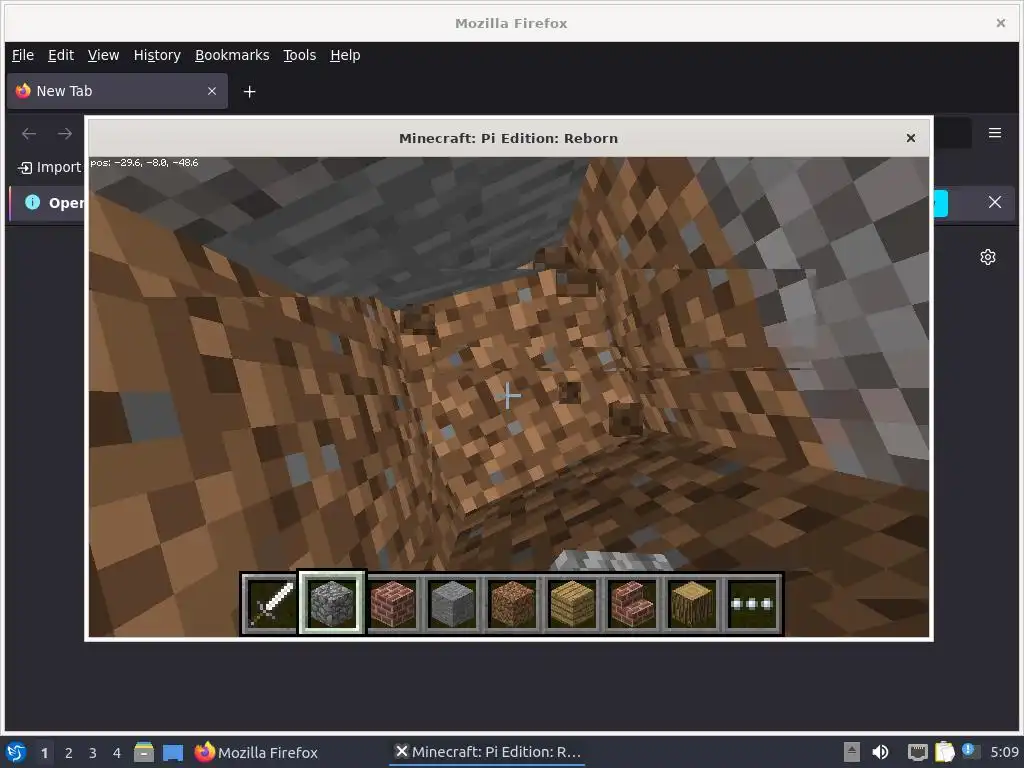The image size is (1024, 768).
Task: Click the pos coordinates readout in Minecraft
Action: [x=144, y=163]
